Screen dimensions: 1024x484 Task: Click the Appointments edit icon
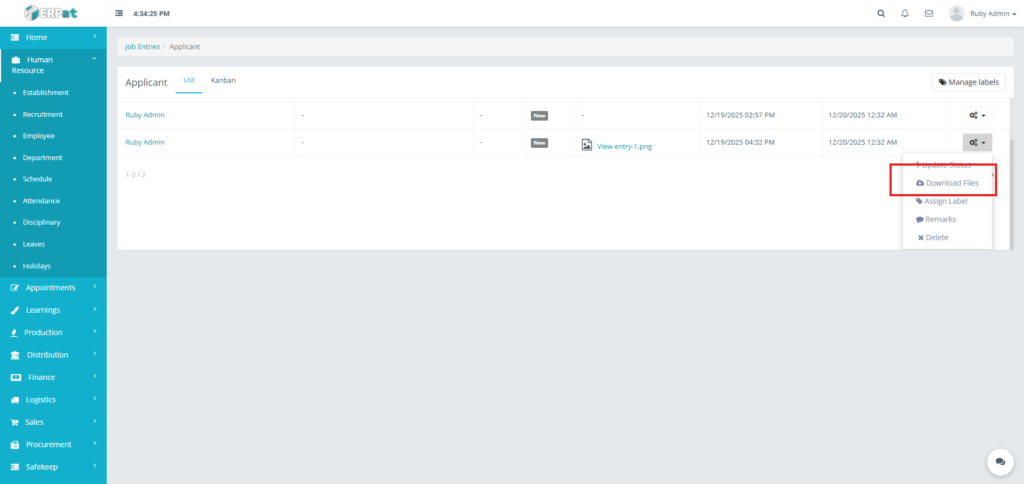(15, 288)
